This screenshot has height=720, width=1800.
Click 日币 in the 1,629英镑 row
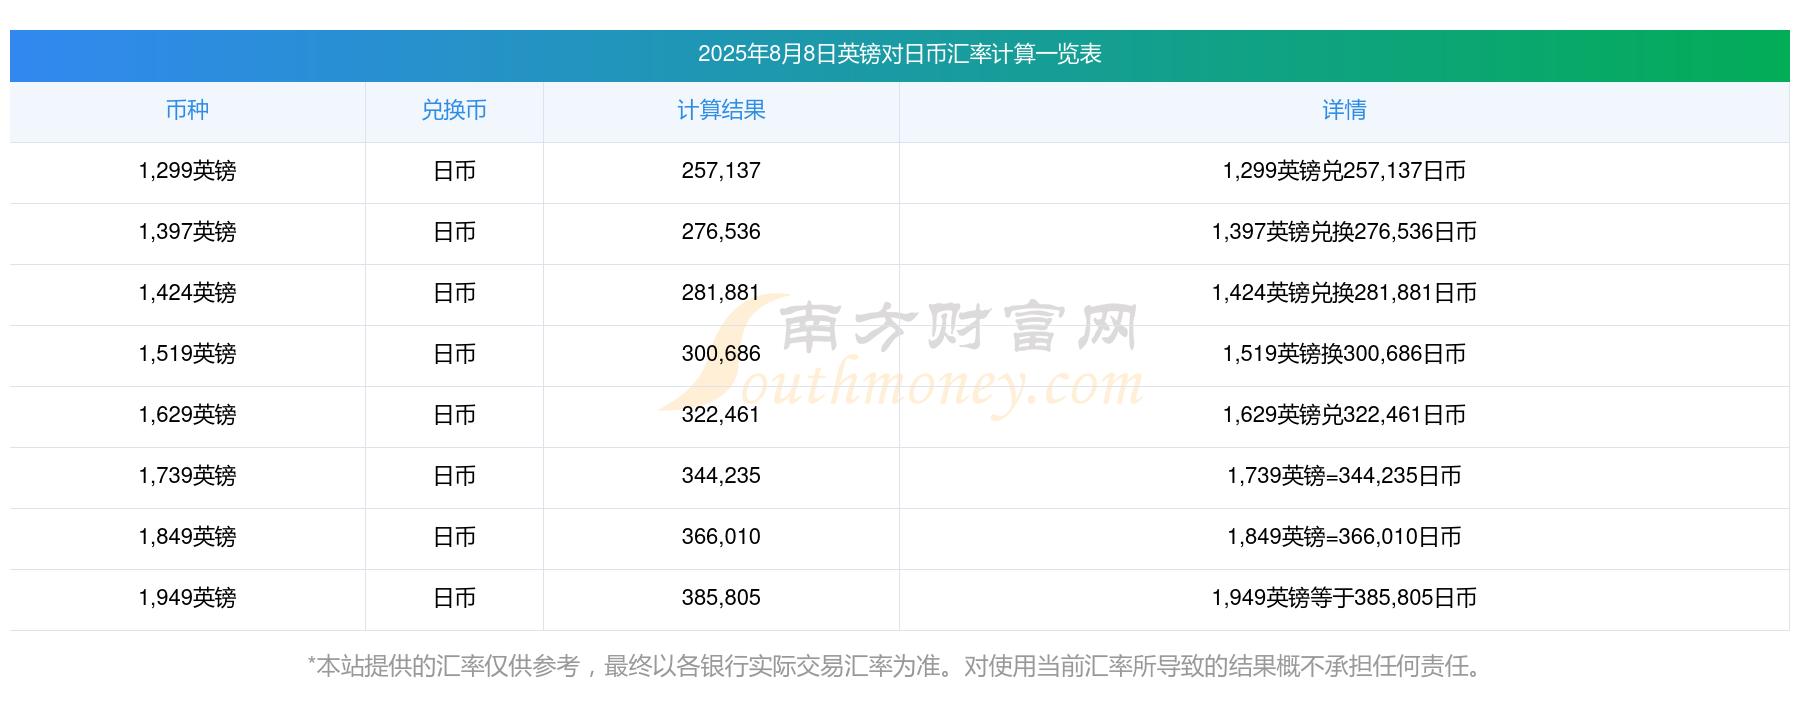(454, 415)
